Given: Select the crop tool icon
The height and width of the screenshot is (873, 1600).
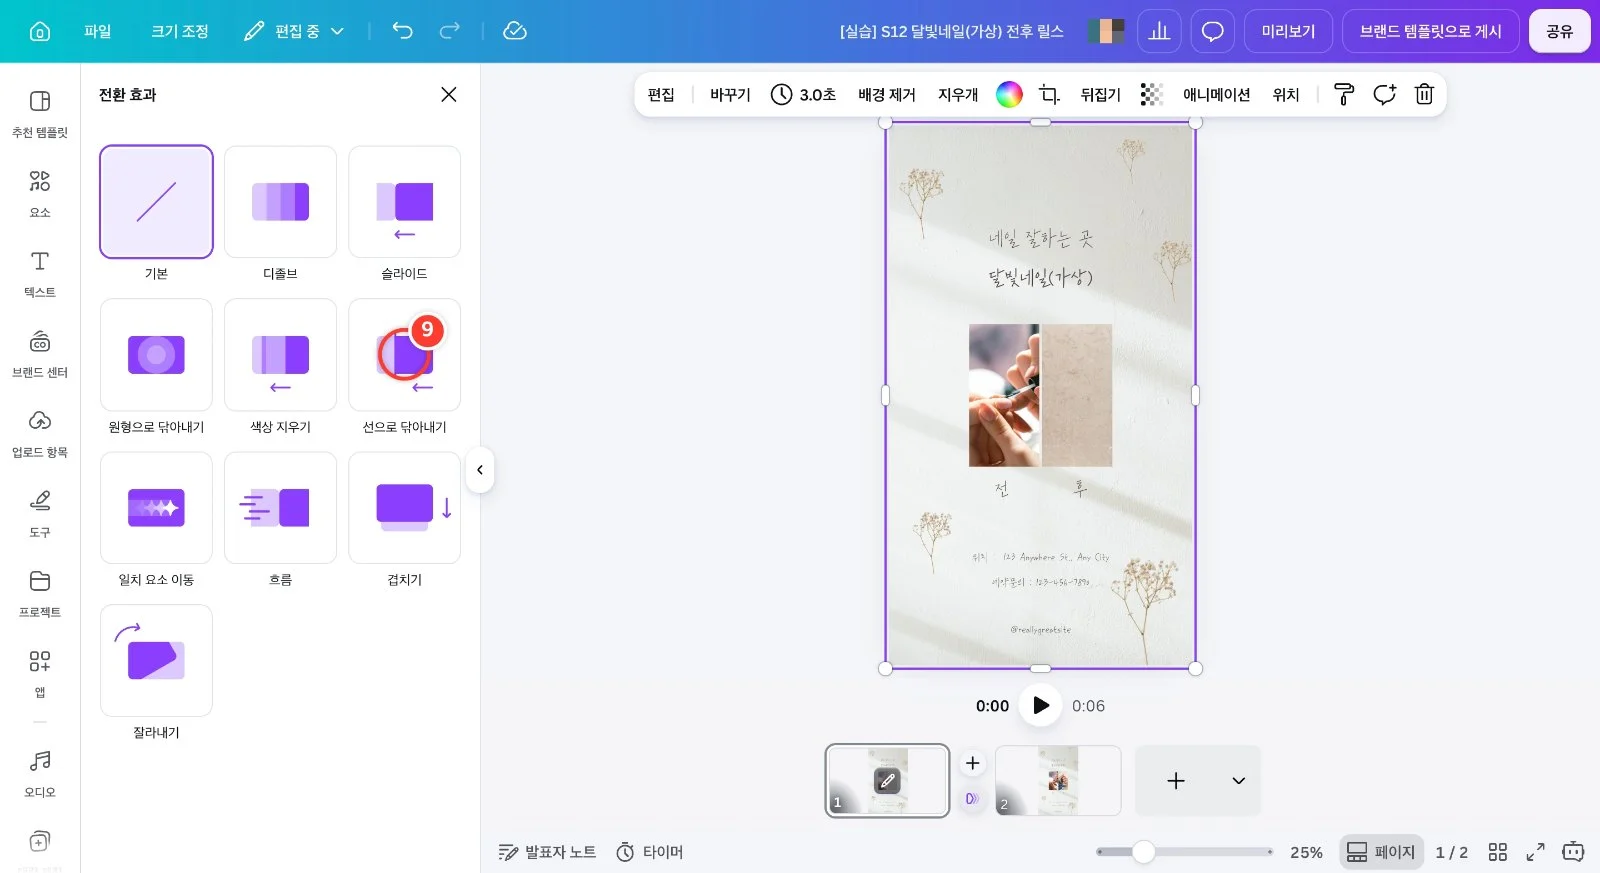Looking at the screenshot, I should pos(1049,94).
